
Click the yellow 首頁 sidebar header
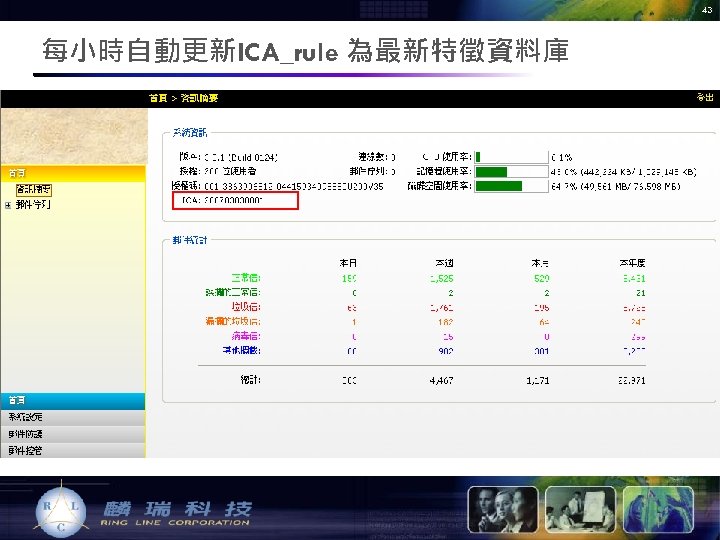click(73, 174)
